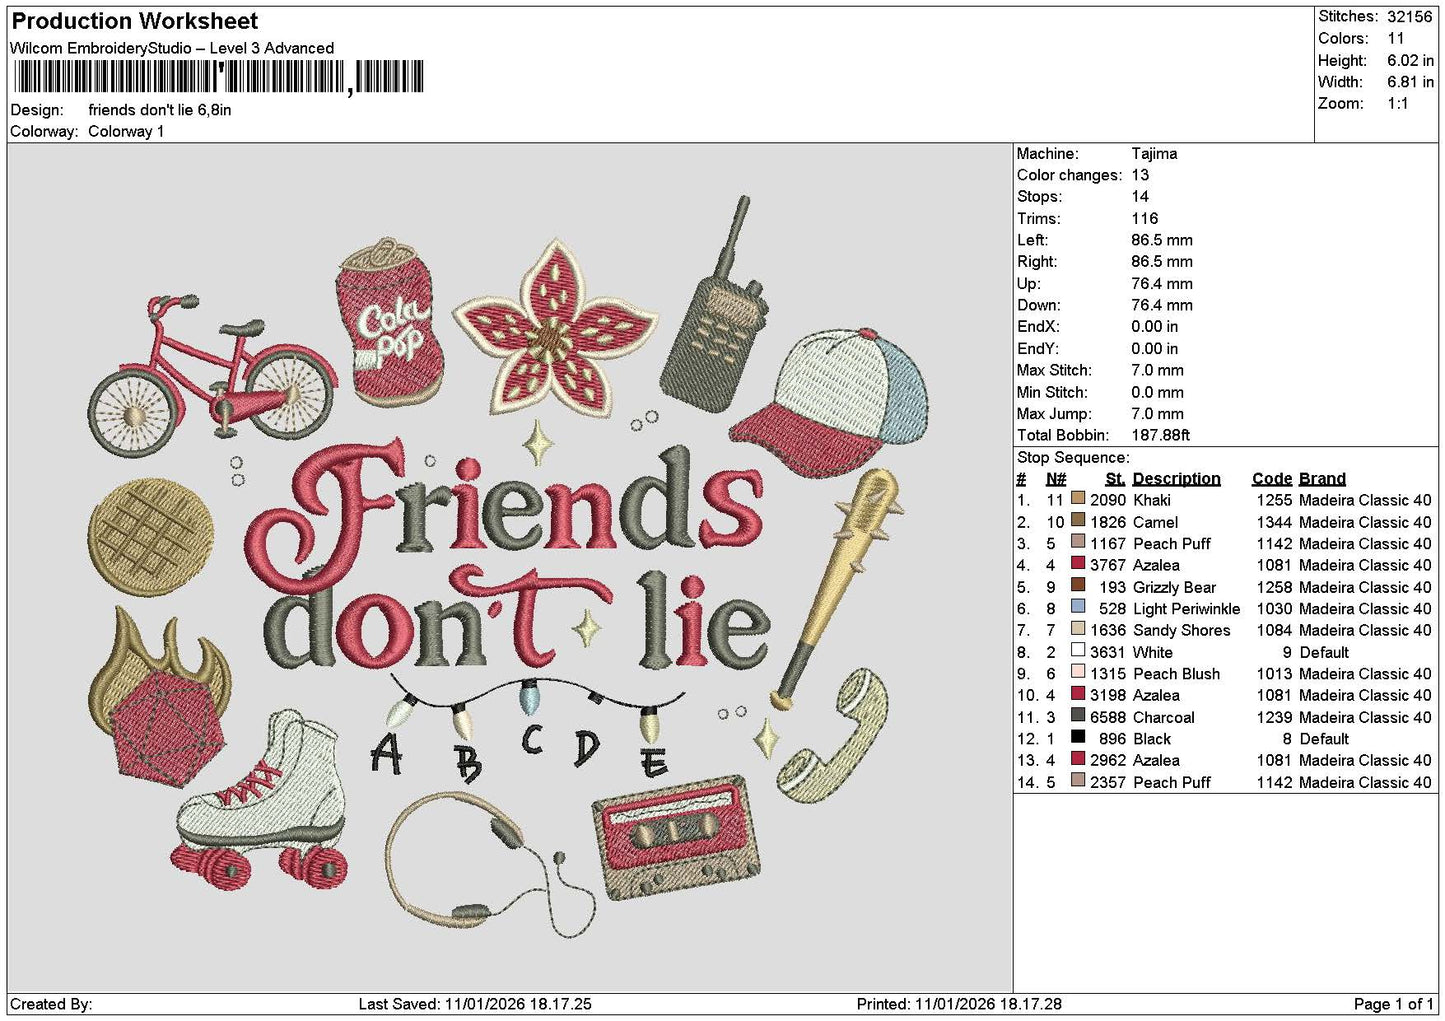The width and height of the screenshot is (1445, 1021).
Task: Click the Stops value '14'
Action: click(1140, 197)
